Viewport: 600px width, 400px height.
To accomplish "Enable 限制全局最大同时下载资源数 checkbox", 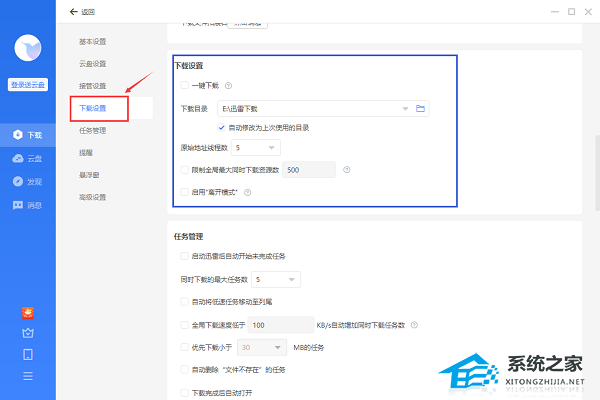I will click(x=184, y=170).
